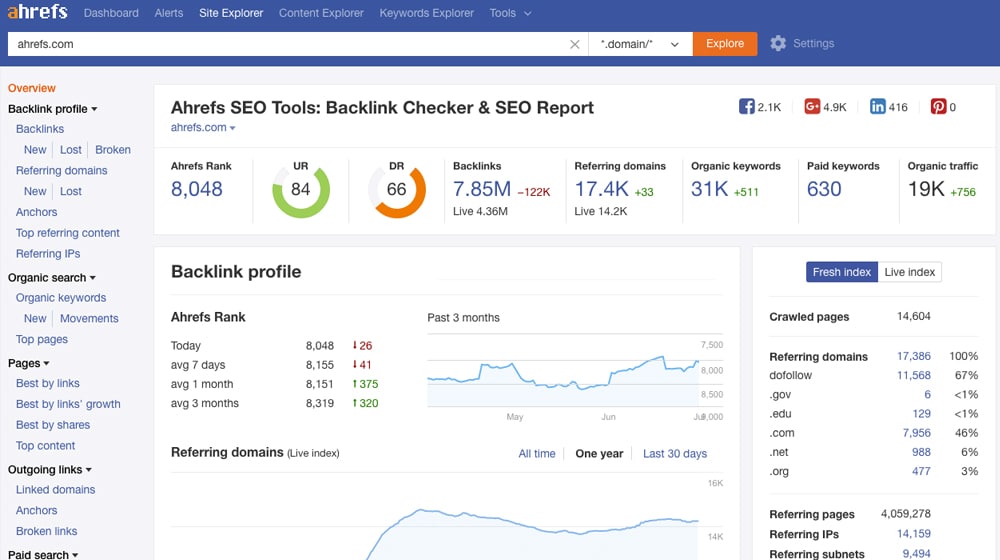The image size is (1000, 560).
Task: Click the Facebook shares icon
Action: point(746,107)
